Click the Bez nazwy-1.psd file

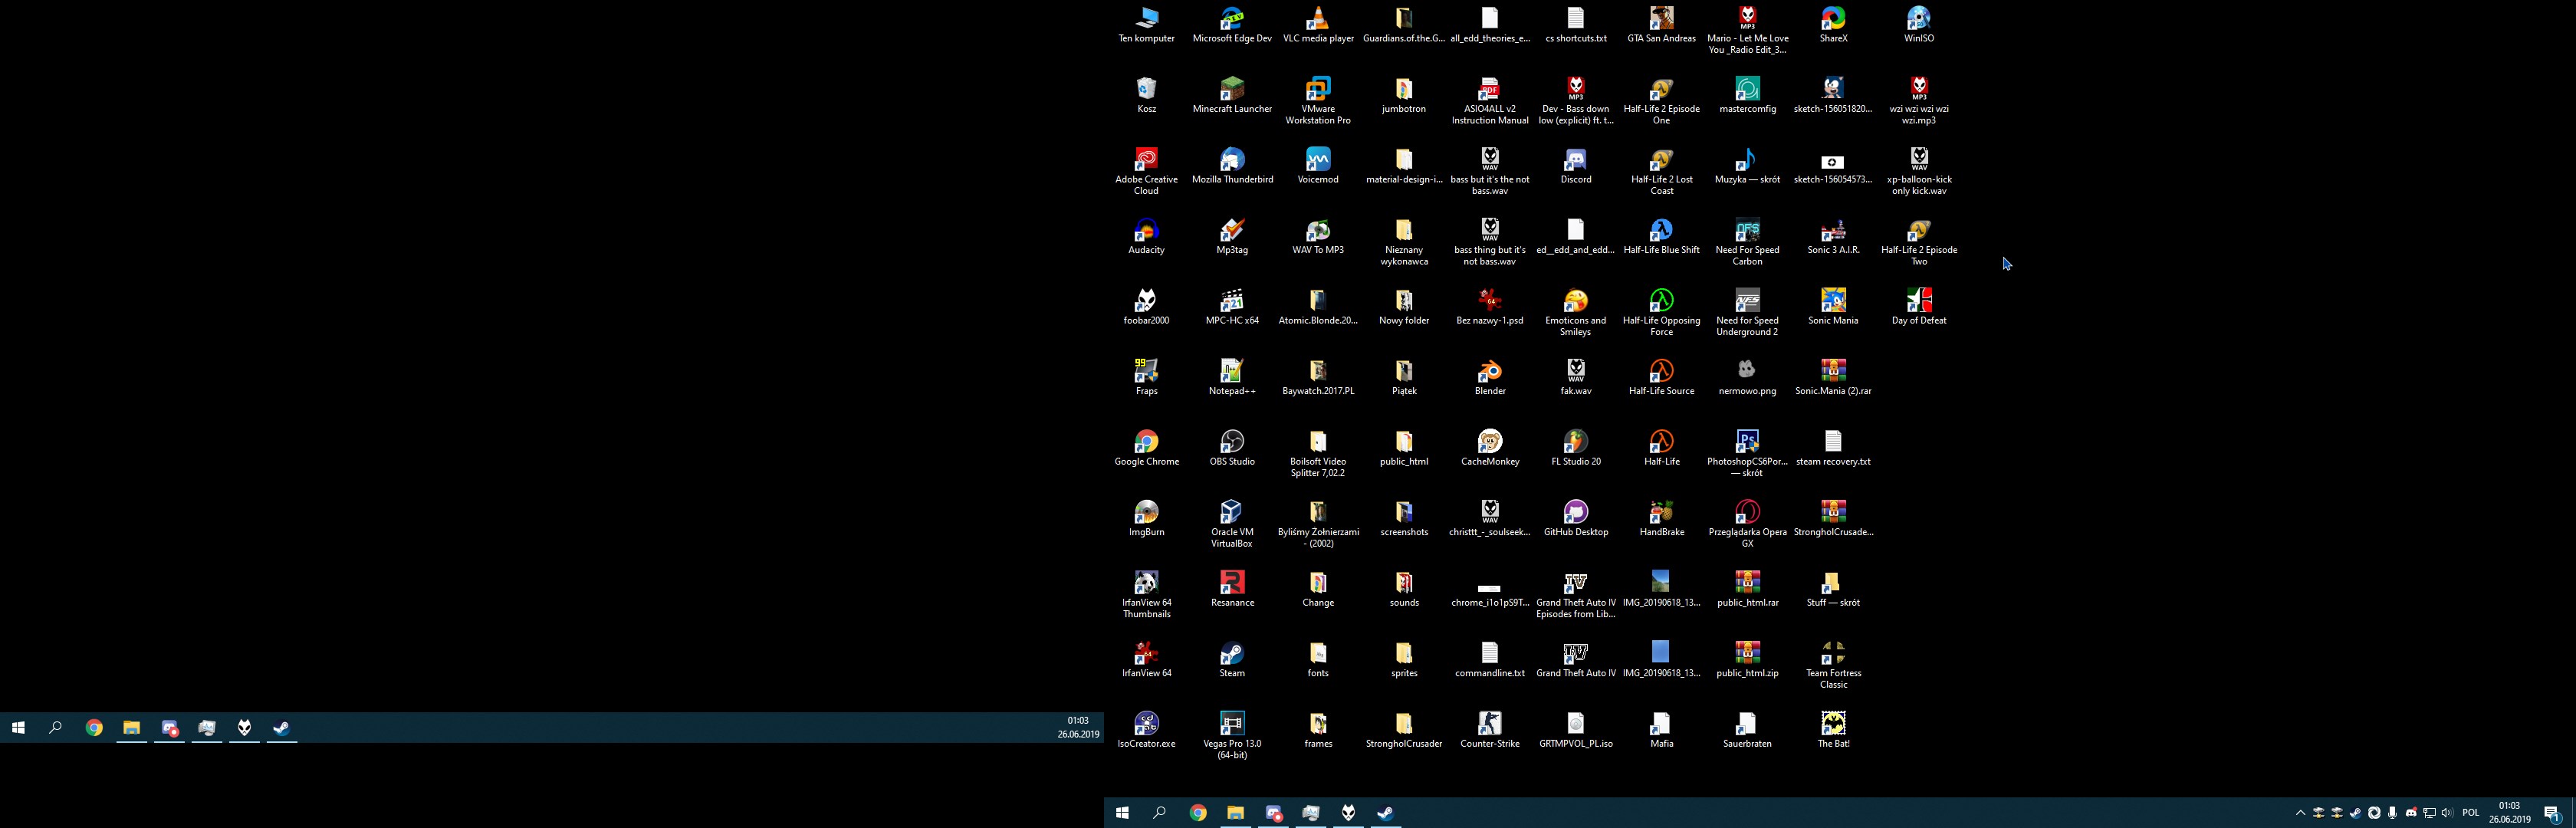coord(1490,307)
